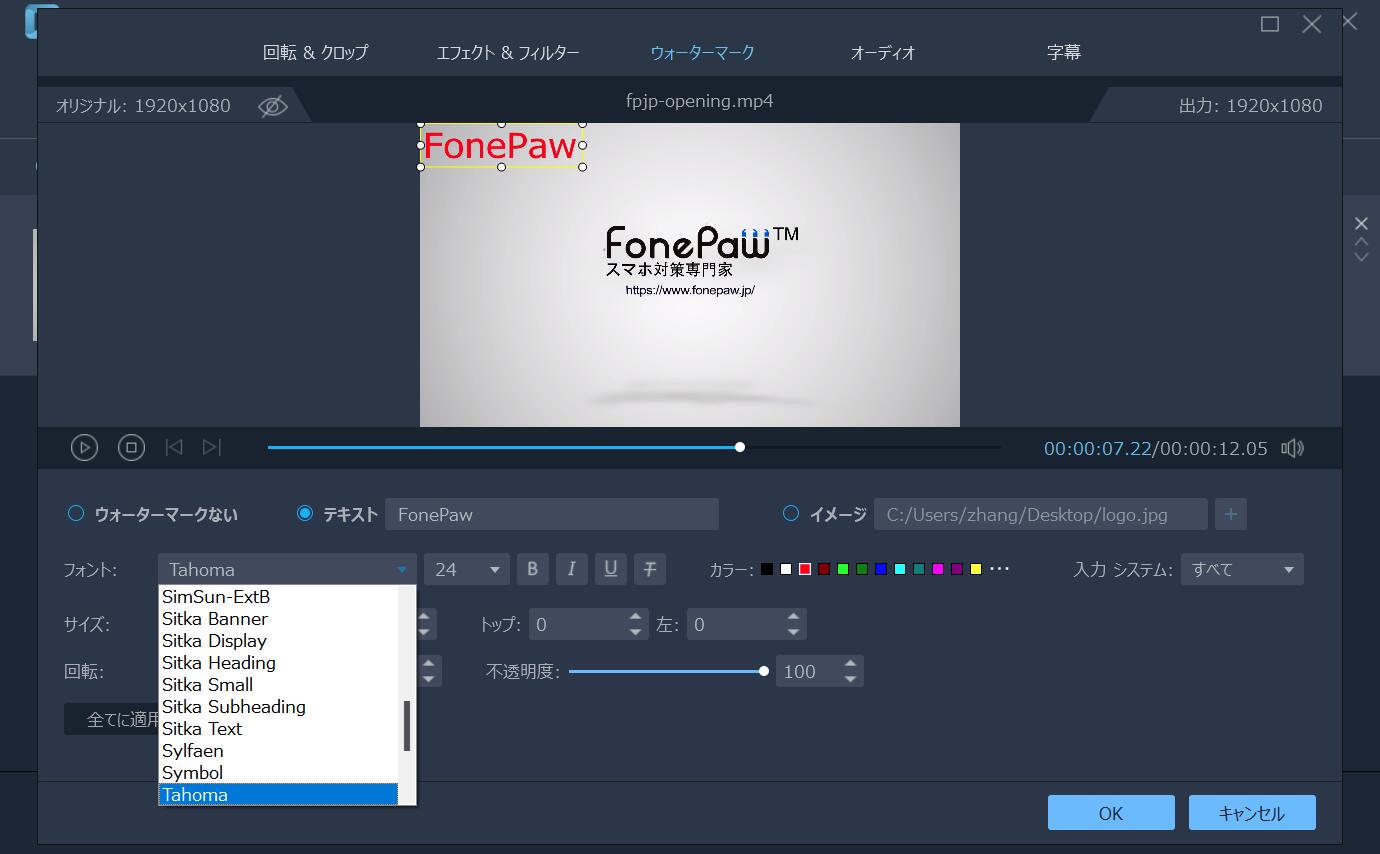Click the watermark text field 'FonePaw'

point(552,514)
